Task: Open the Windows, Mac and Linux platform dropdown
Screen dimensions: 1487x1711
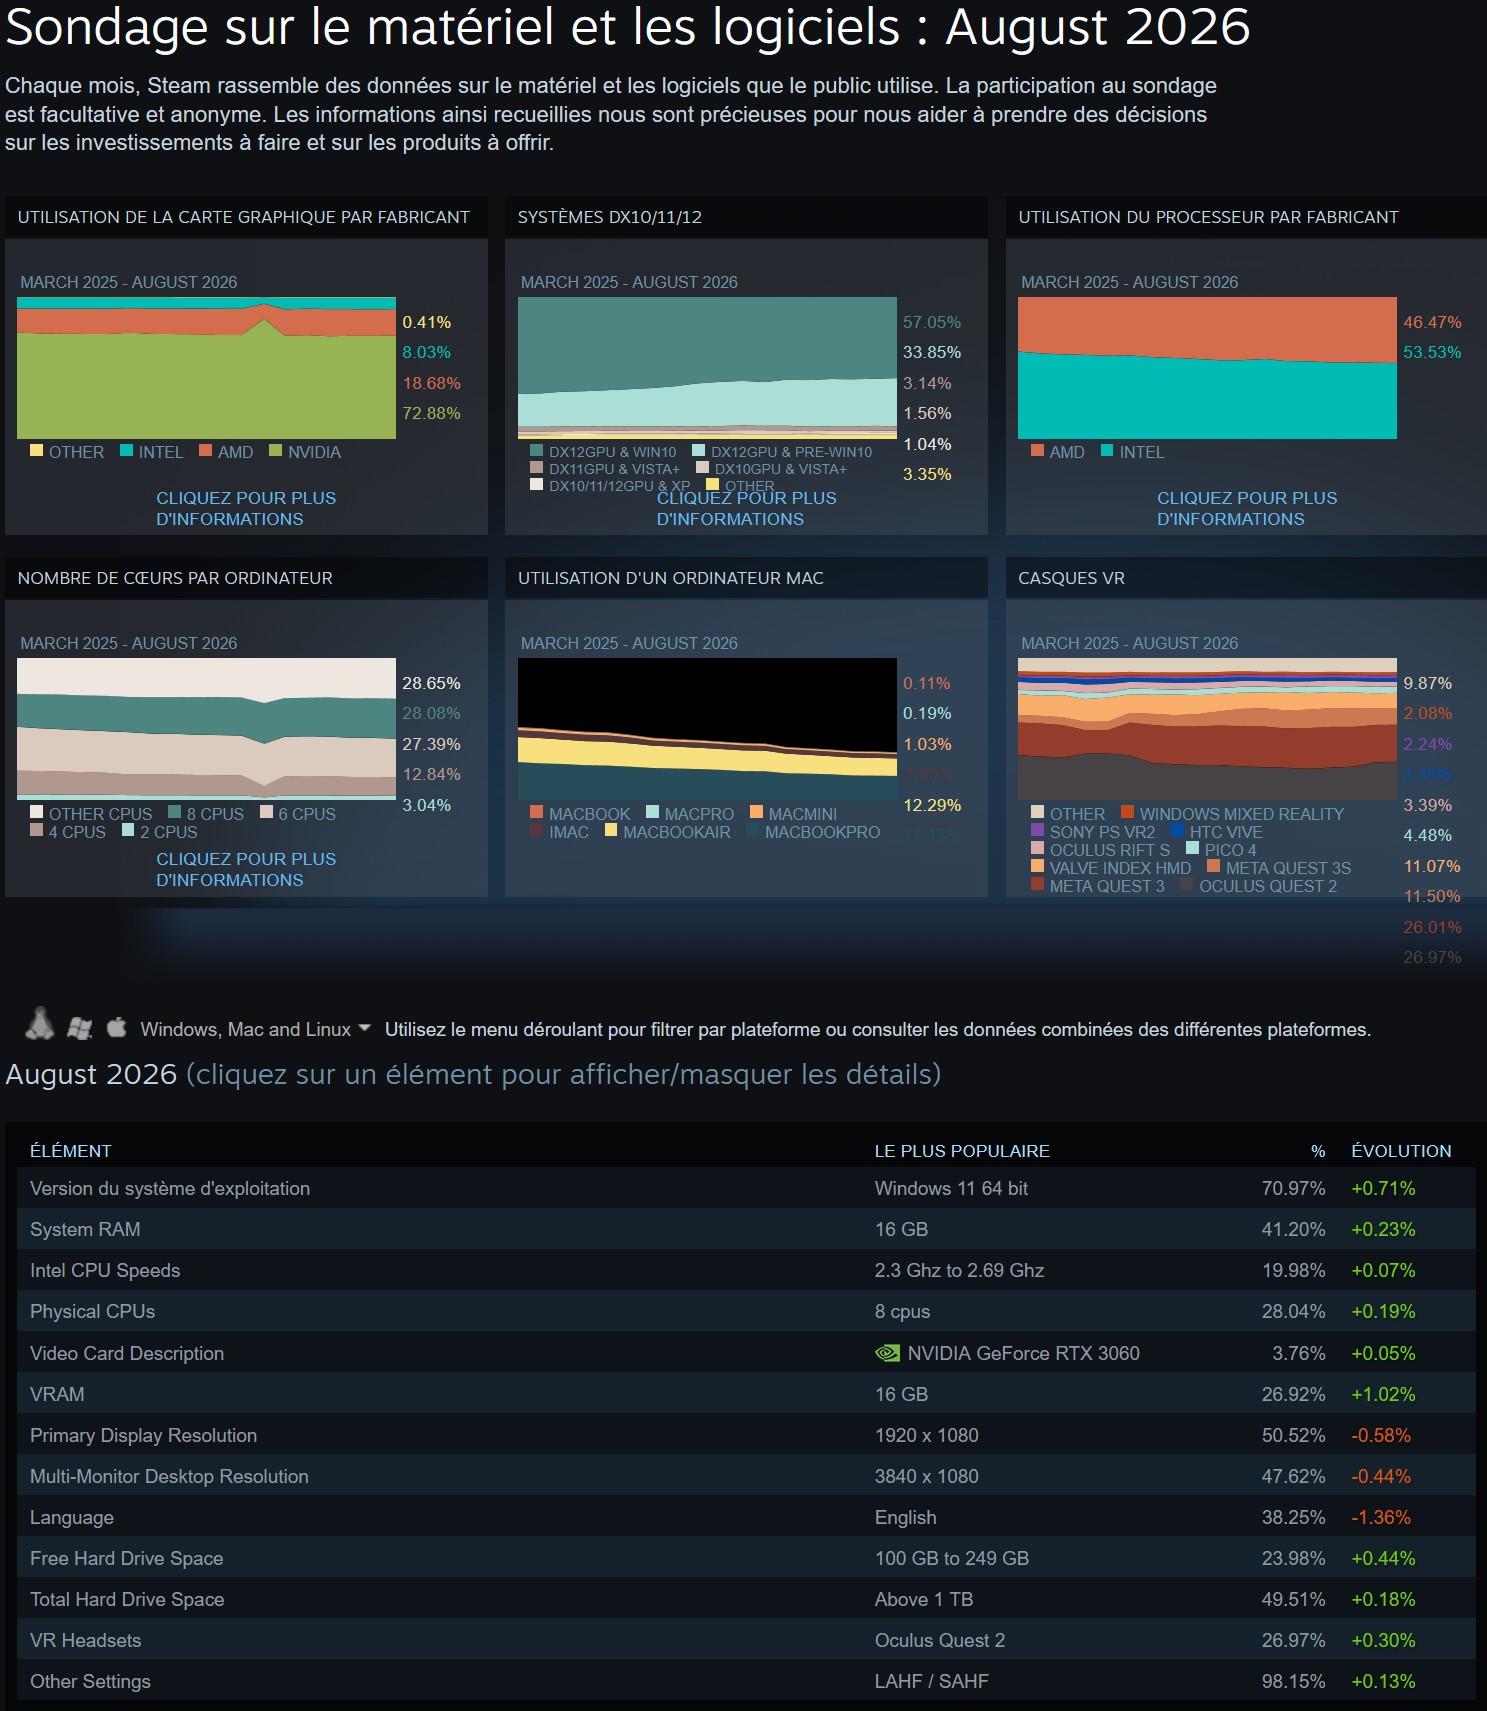Action: tap(256, 1029)
